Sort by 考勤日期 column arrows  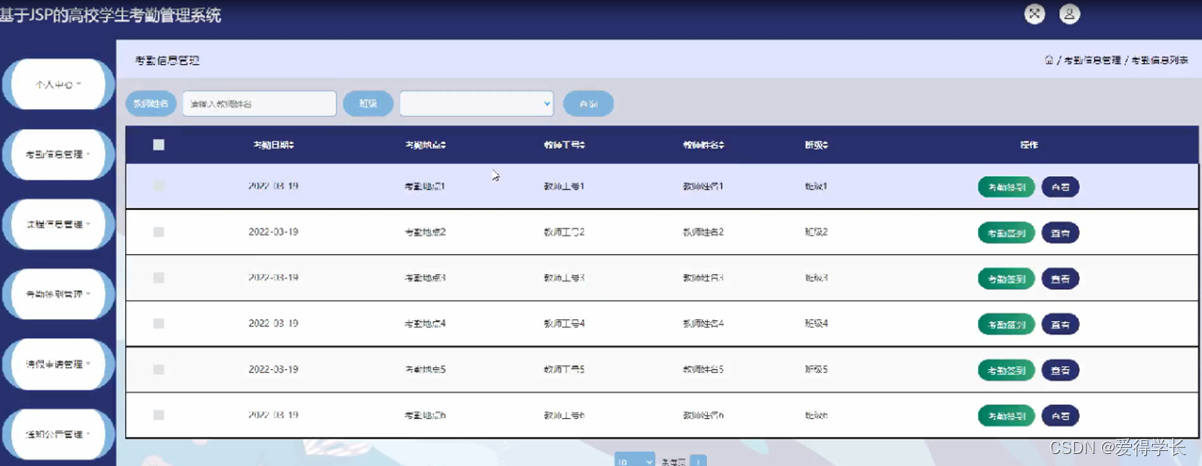291,145
